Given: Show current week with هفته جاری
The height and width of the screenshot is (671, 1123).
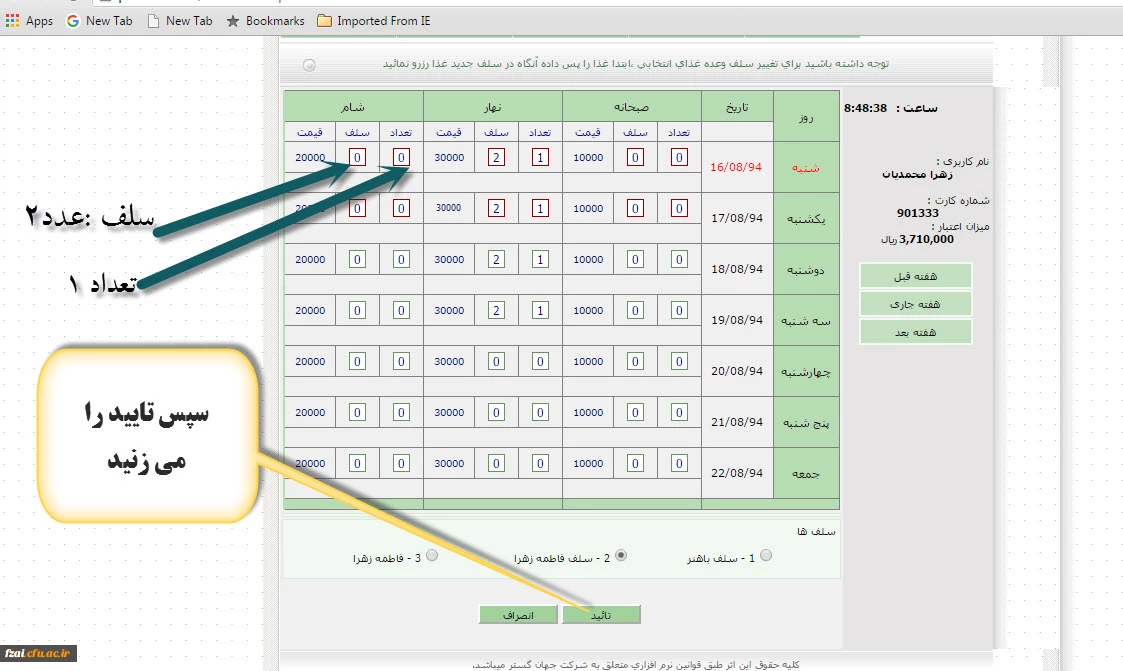Looking at the screenshot, I should [916, 304].
